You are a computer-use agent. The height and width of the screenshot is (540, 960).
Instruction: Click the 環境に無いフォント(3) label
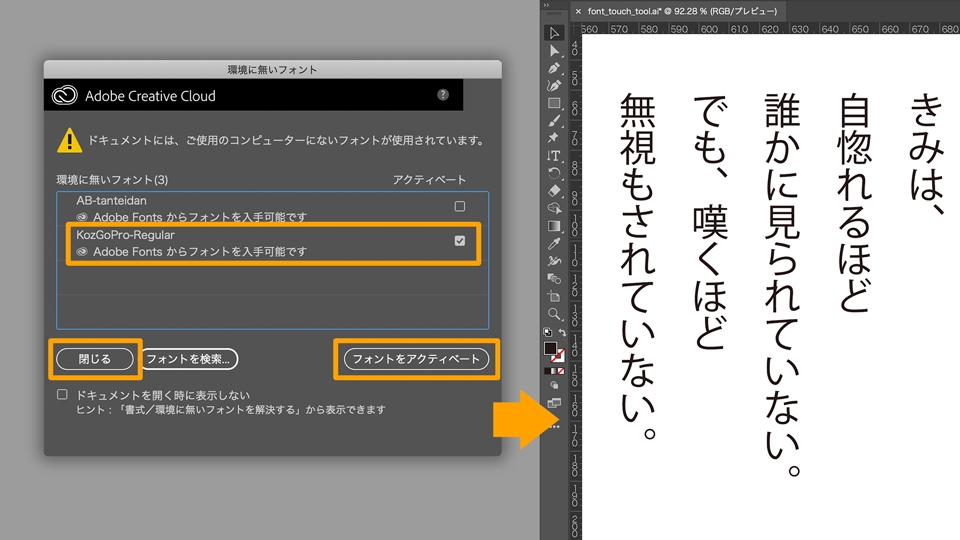(112, 179)
